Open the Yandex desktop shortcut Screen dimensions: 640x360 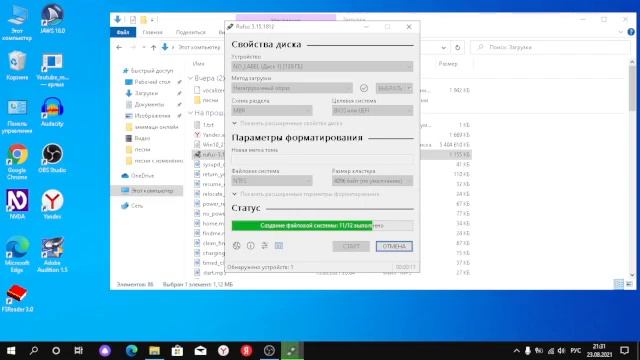pyautogui.click(x=52, y=204)
